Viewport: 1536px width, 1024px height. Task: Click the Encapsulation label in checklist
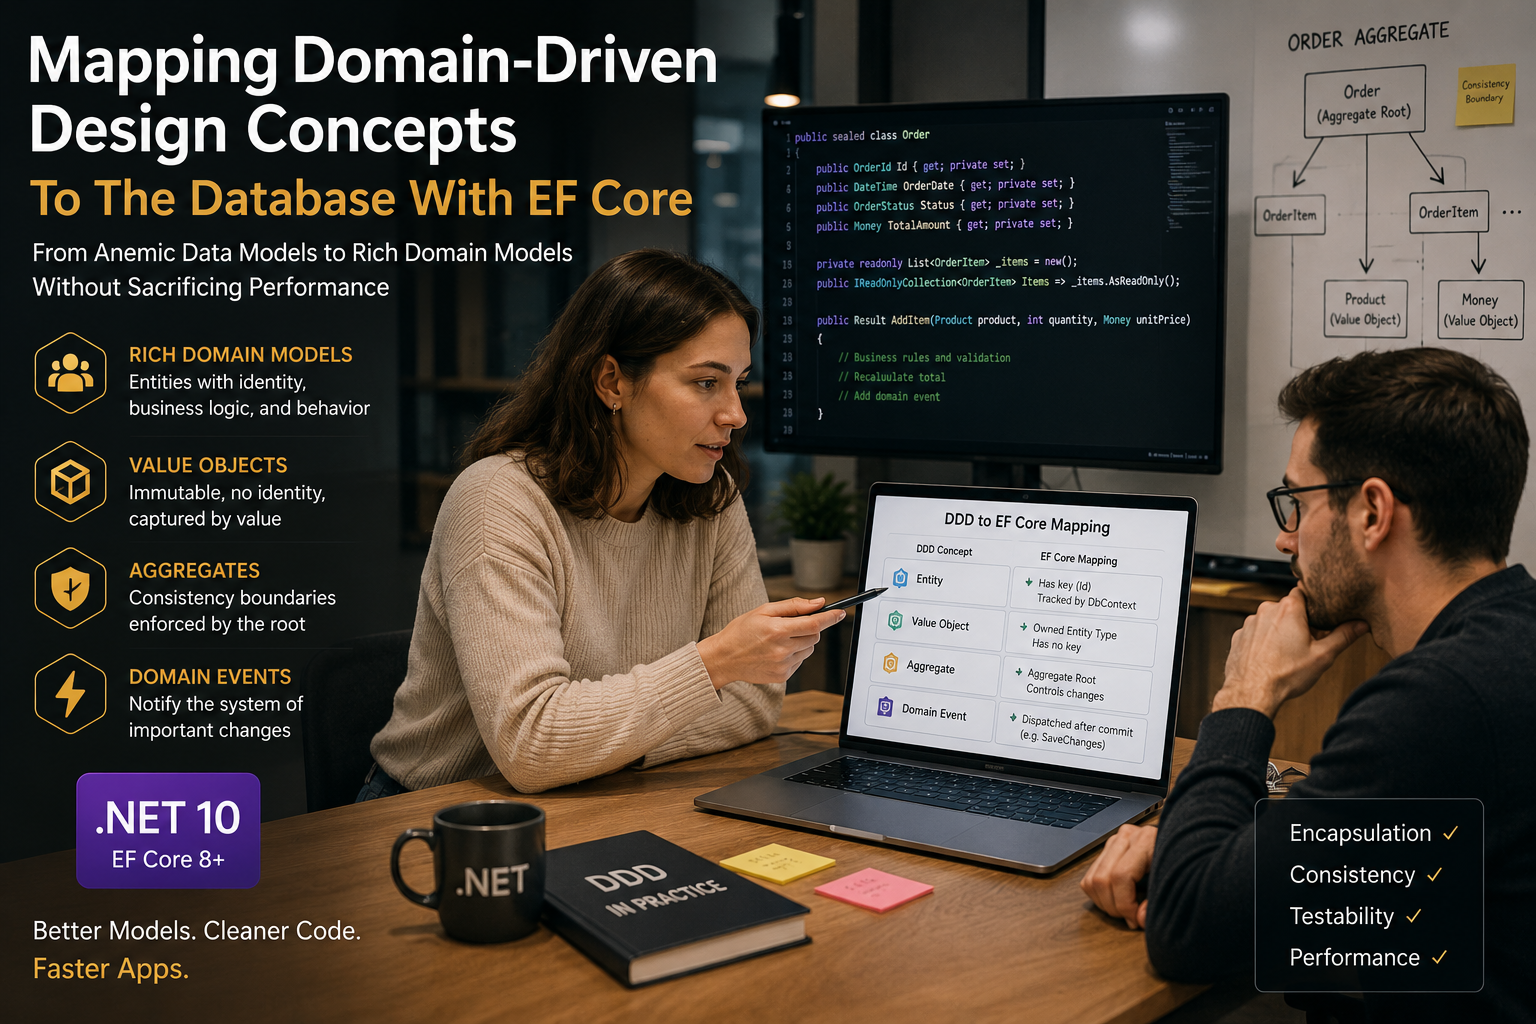(x=1360, y=833)
